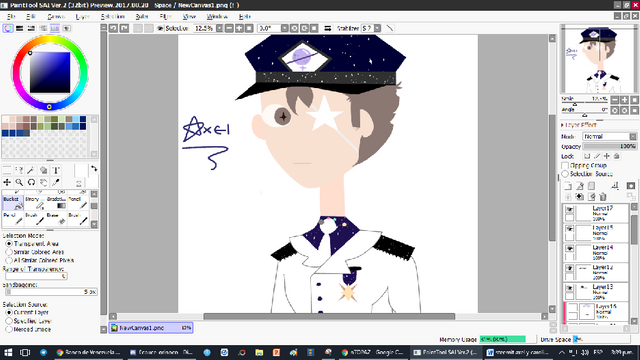
Task: Pick the magic wand tool
Action: 31,170
